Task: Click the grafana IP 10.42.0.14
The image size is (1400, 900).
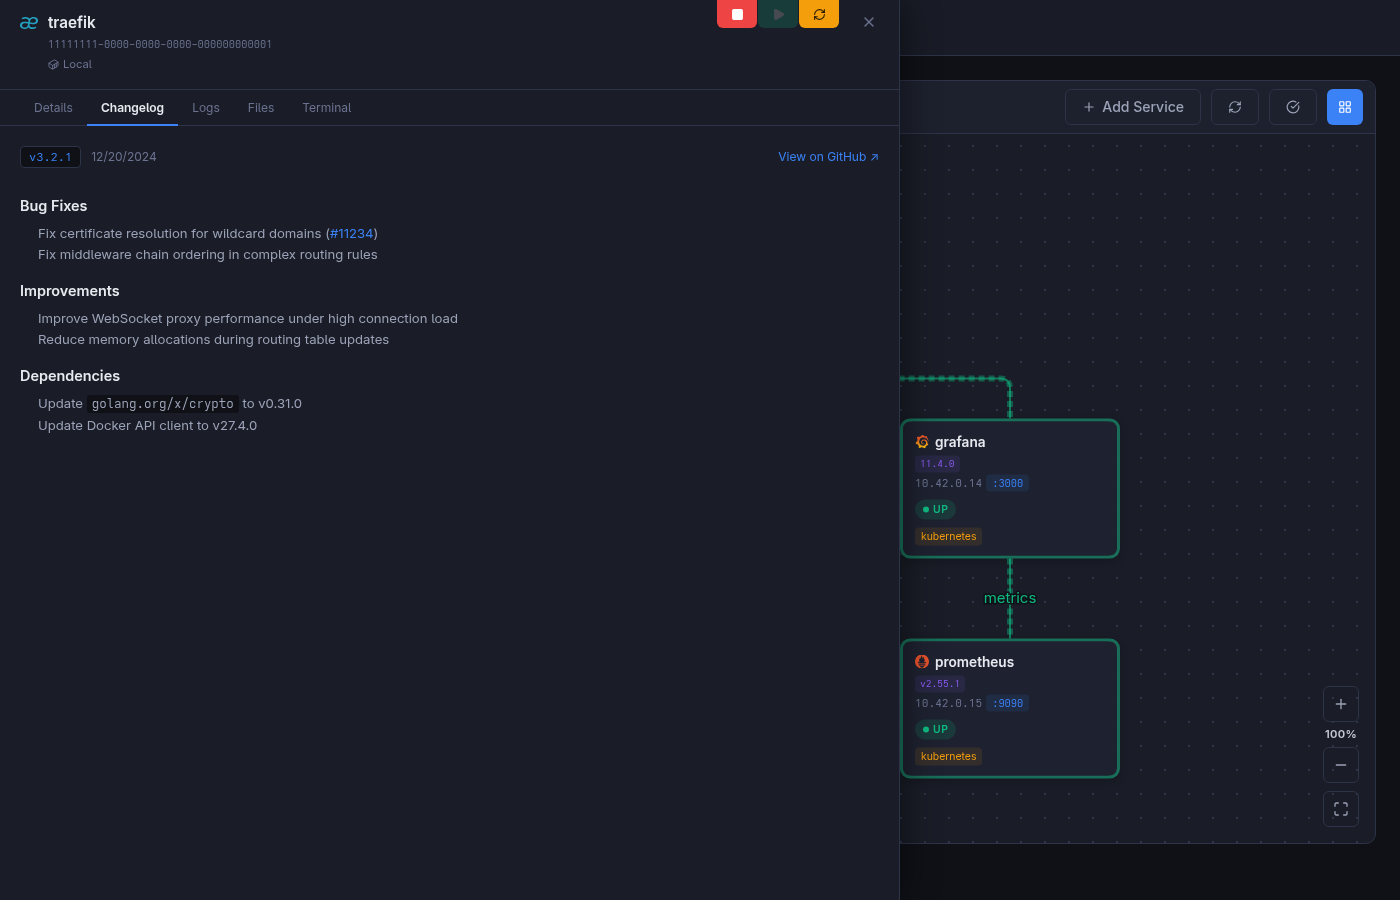Action: pyautogui.click(x=949, y=483)
